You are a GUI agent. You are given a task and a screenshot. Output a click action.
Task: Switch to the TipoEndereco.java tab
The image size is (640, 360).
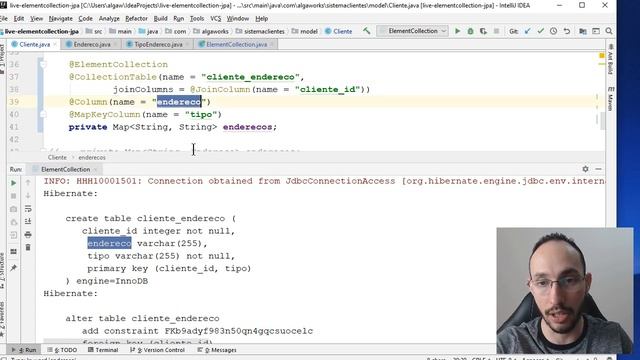click(158, 44)
